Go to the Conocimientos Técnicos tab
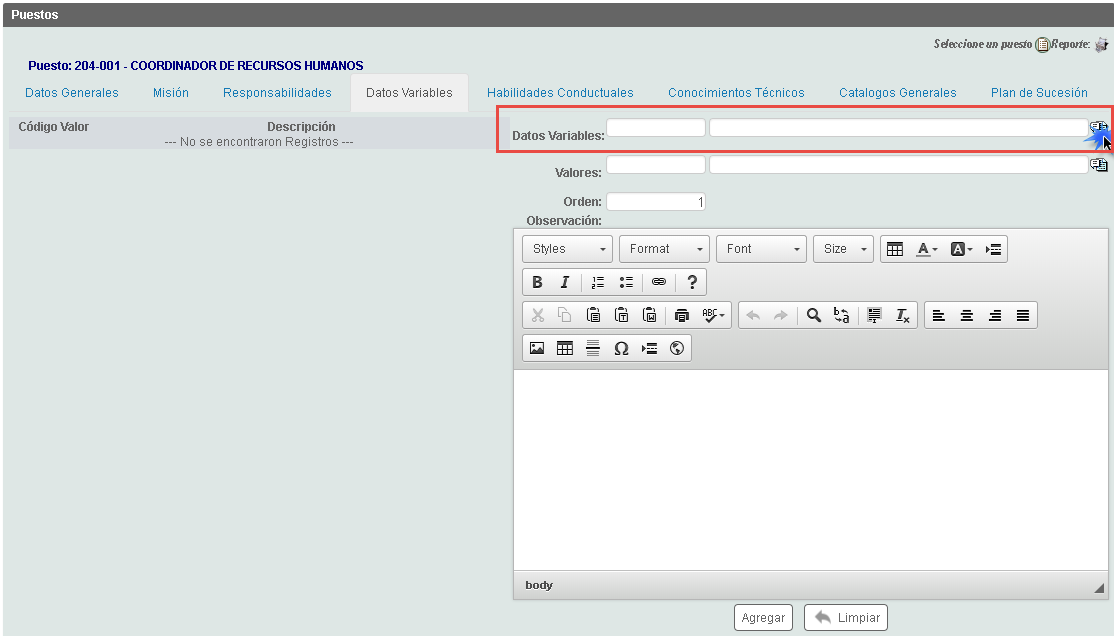Viewport: 1114px width, 636px height. point(736,93)
